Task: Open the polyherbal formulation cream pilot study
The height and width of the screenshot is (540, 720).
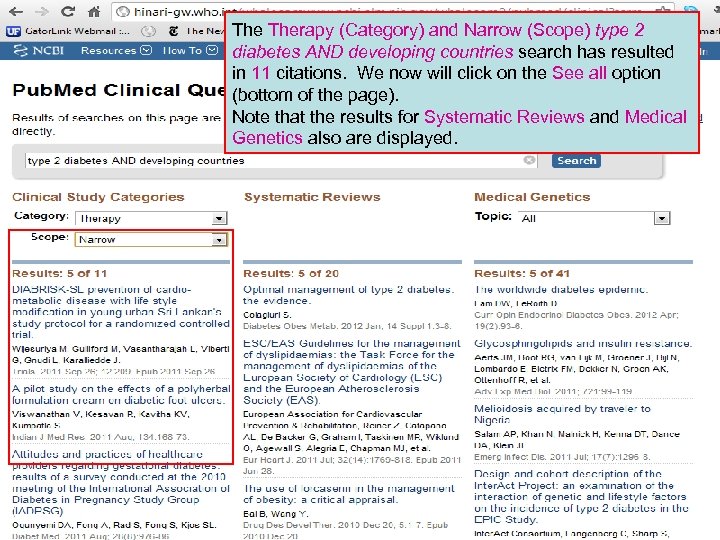Action: (121, 394)
